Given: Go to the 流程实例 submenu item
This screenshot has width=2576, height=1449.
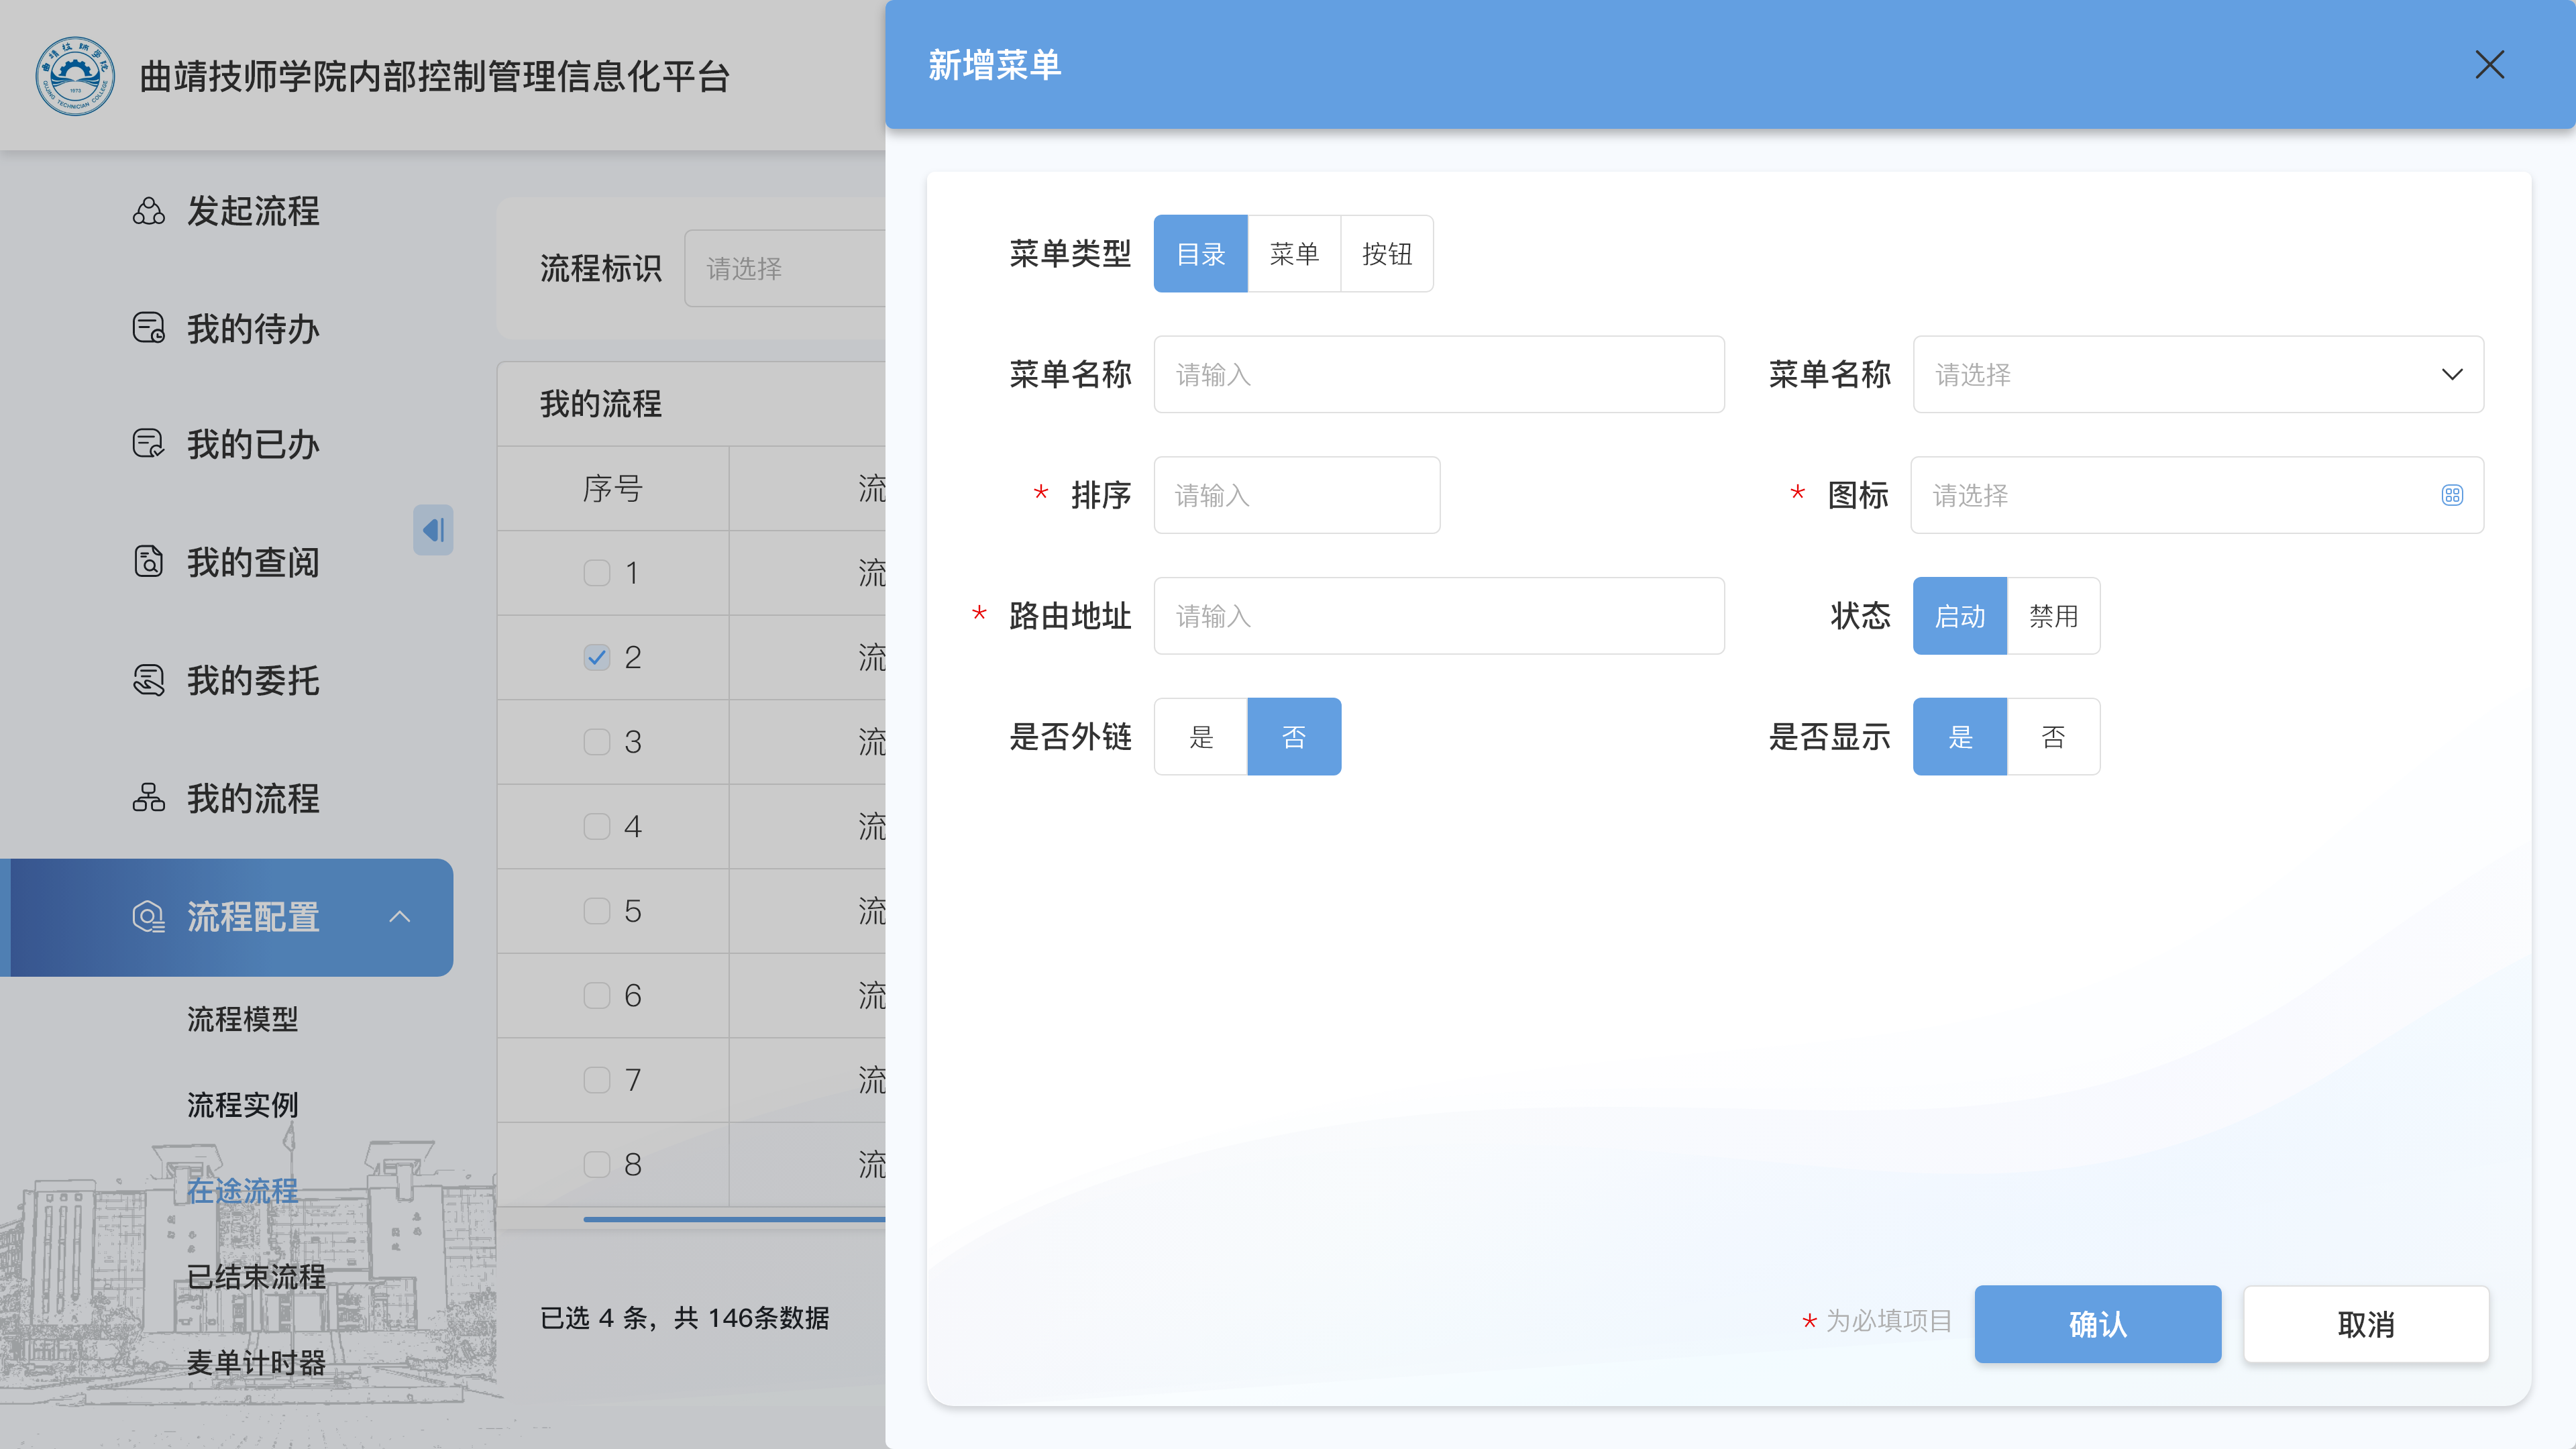Looking at the screenshot, I should [x=243, y=1105].
